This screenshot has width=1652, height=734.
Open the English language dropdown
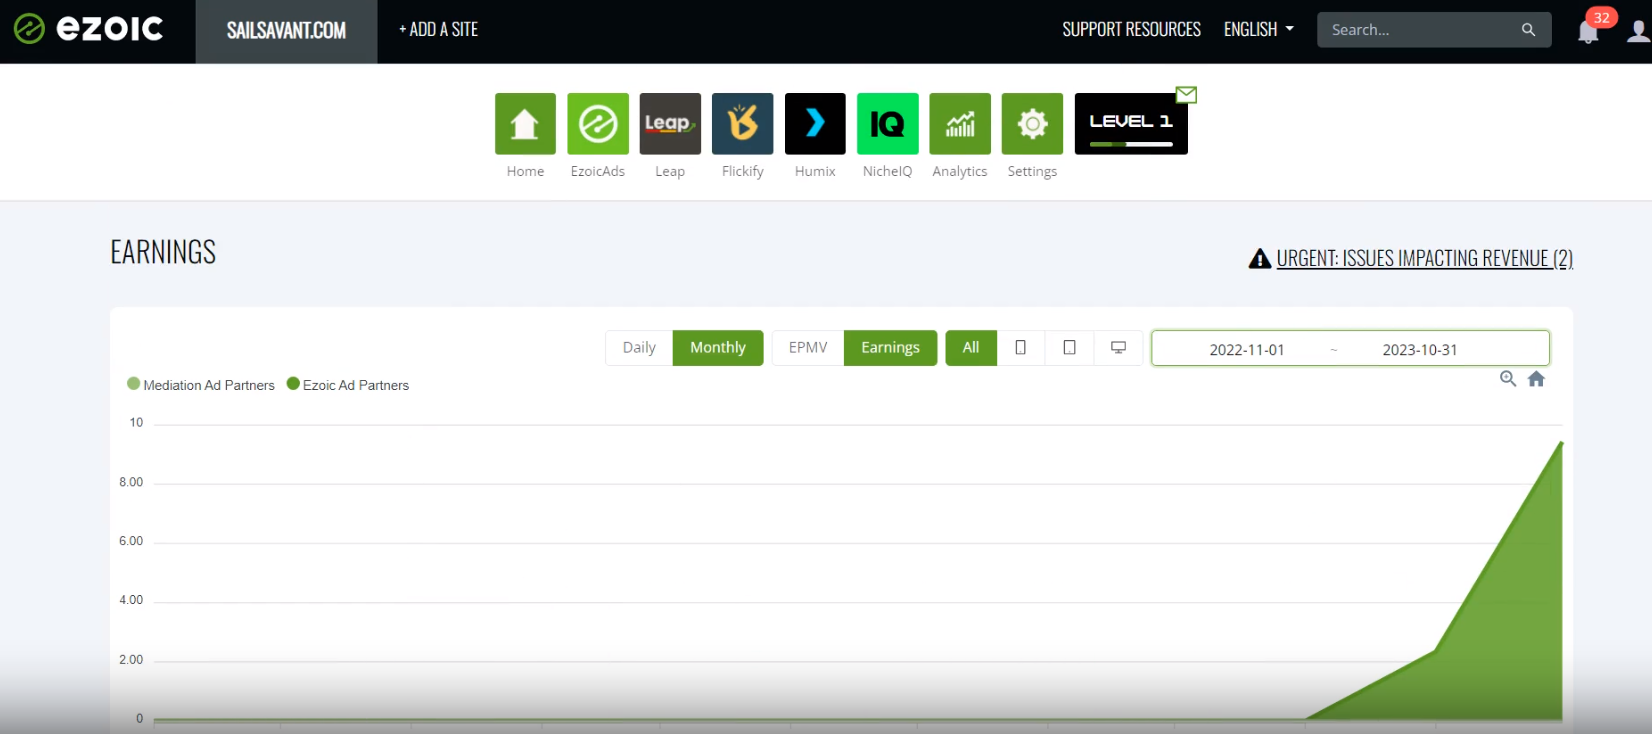point(1259,30)
